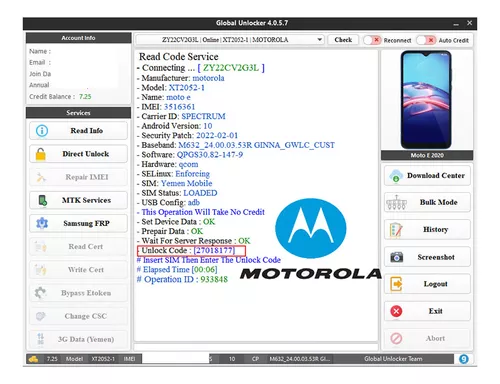The image size is (500, 384).
Task: Click the Moto E 2020 phone thumbnail
Action: 426,100
